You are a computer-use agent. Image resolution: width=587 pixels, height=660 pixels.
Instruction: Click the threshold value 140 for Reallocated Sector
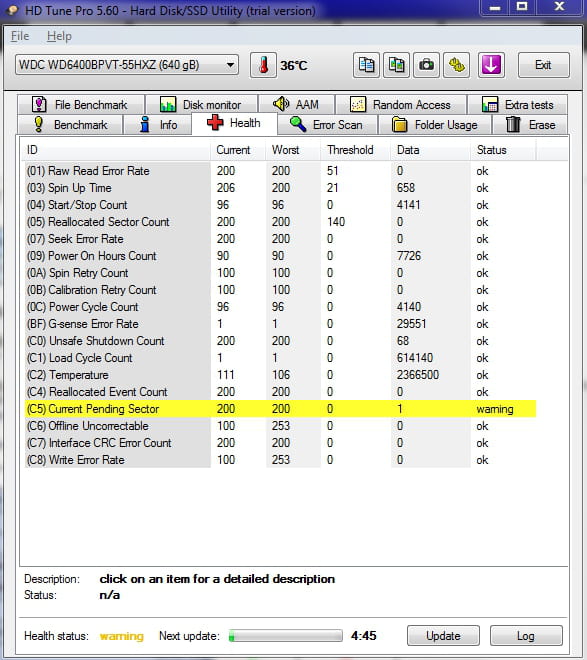pyautogui.click(x=336, y=222)
